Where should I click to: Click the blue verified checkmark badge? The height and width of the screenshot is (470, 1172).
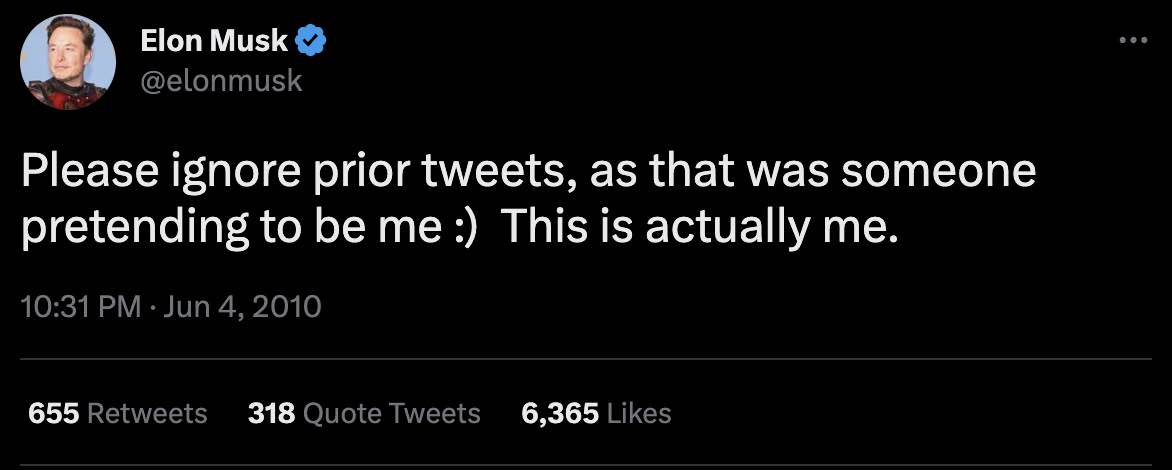pos(312,42)
